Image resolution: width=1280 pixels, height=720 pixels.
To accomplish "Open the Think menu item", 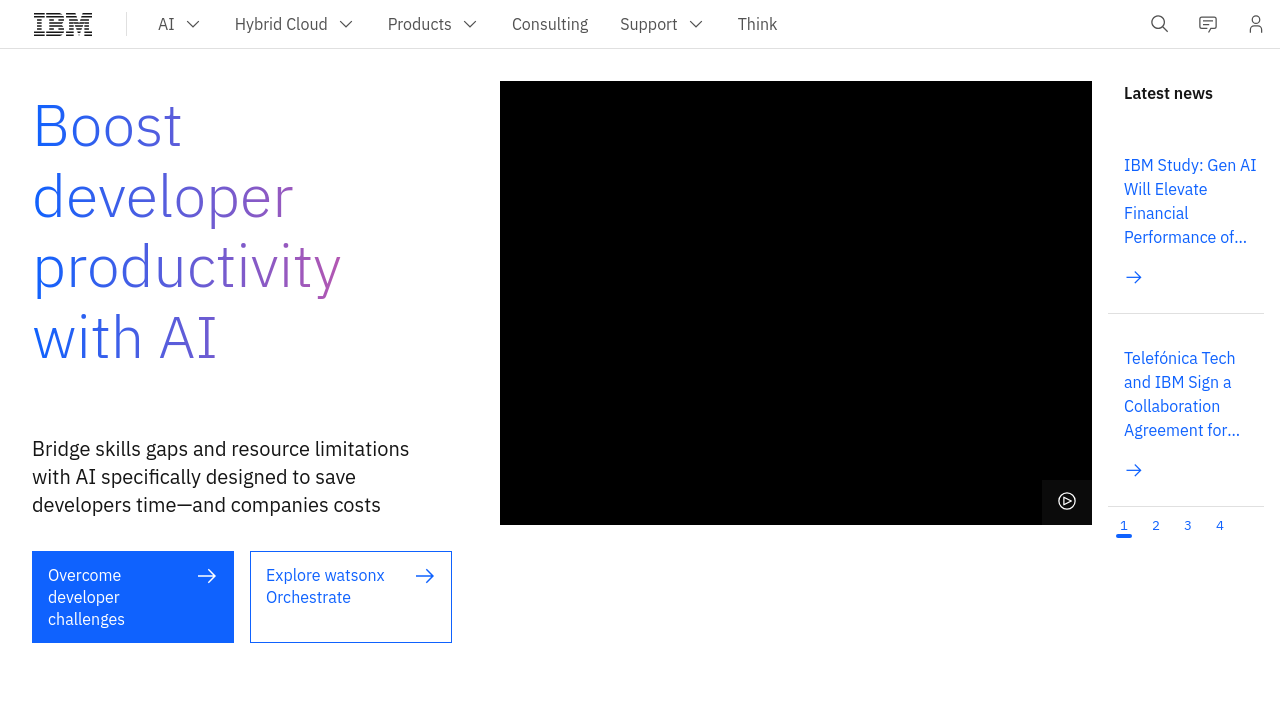I will click(757, 24).
